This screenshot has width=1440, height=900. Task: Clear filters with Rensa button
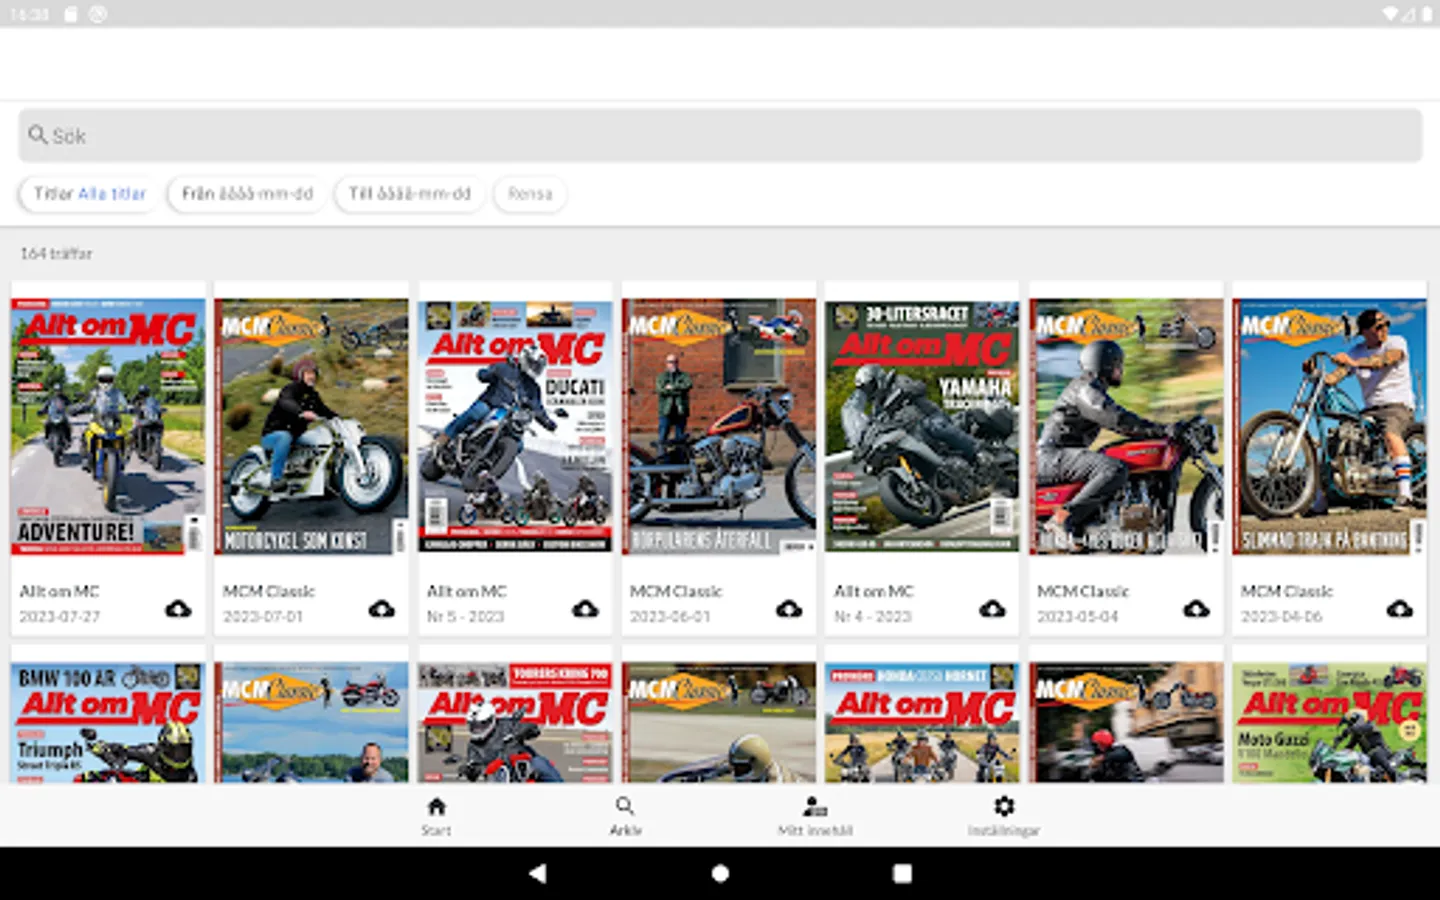pos(530,194)
